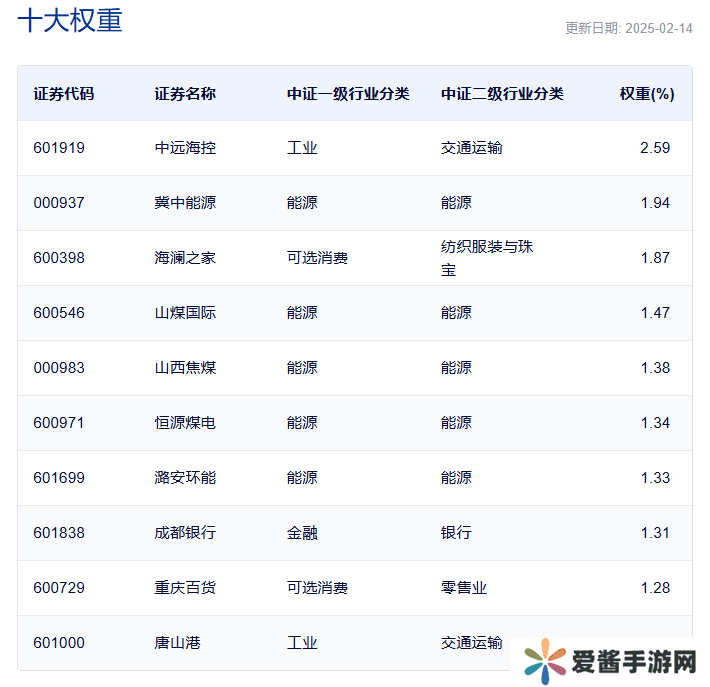Click the 爱酱手游网 watermark text
Image resolution: width=710 pixels, height=687 pixels.
pos(633,661)
